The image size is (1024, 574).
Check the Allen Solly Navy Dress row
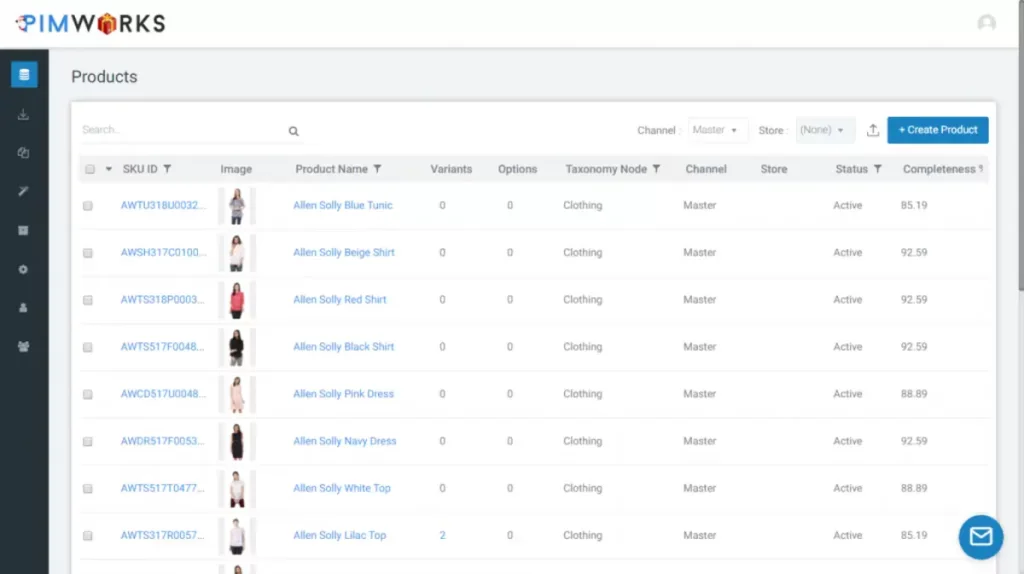(x=88, y=441)
